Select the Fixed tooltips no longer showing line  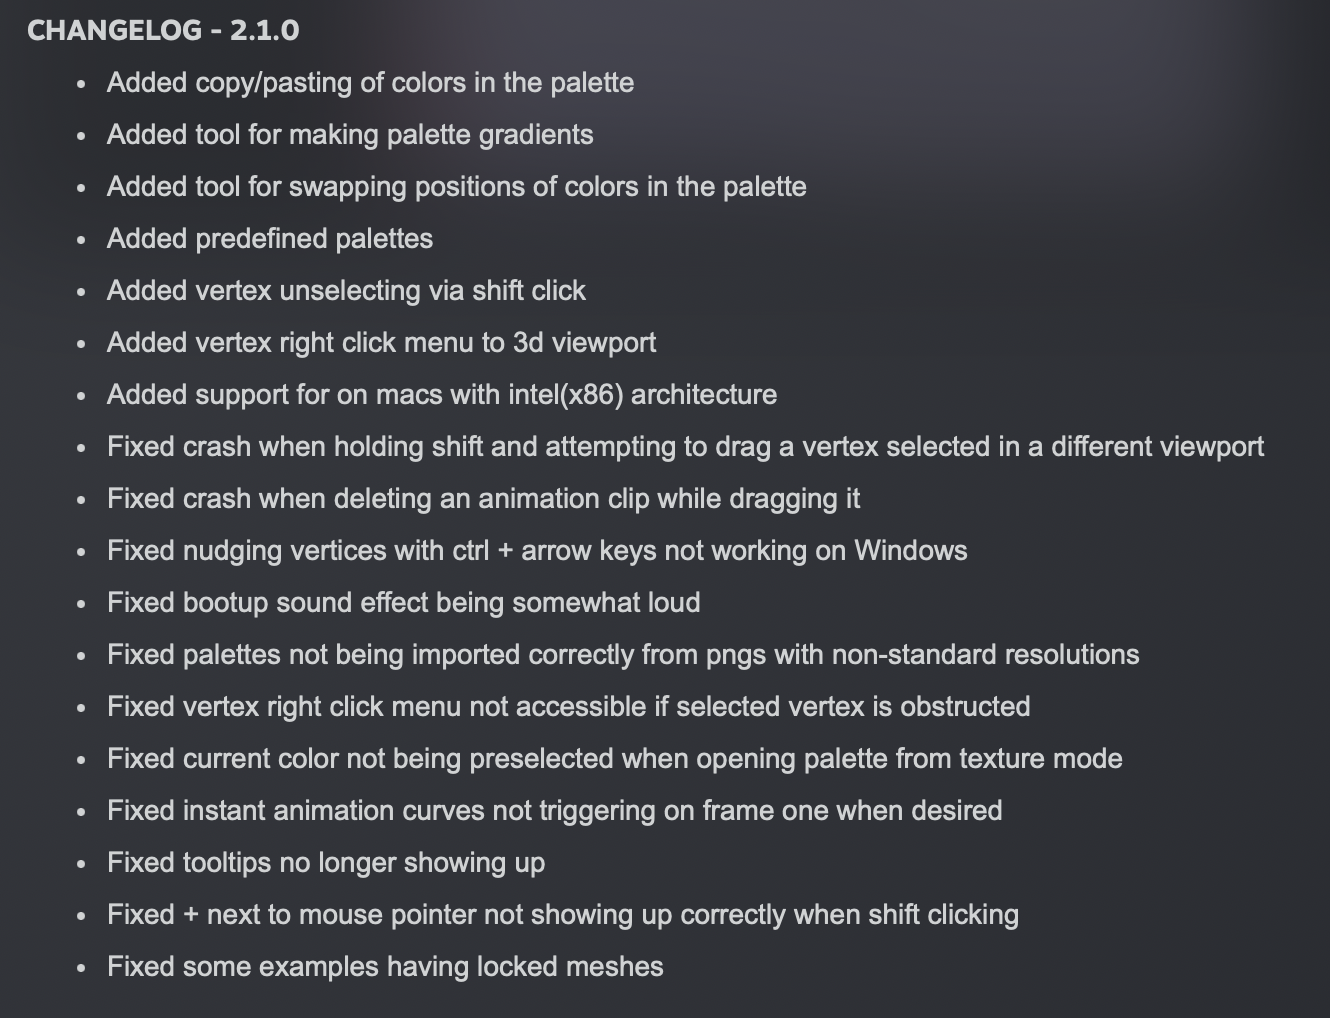(326, 862)
